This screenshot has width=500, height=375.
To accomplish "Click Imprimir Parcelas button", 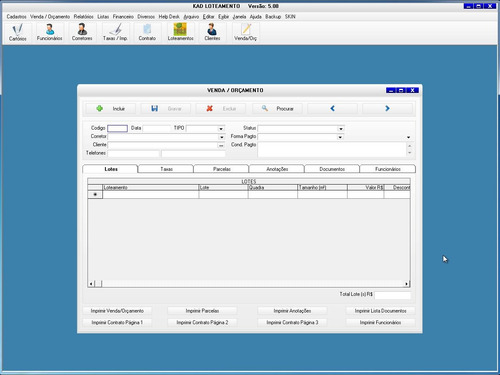I will [x=202, y=311].
